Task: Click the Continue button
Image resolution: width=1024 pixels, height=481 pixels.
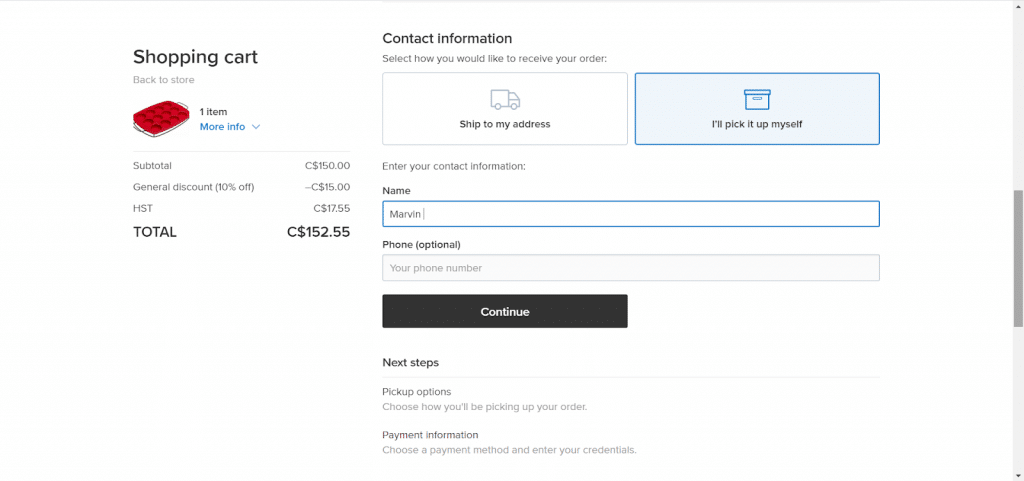Action: 505,311
